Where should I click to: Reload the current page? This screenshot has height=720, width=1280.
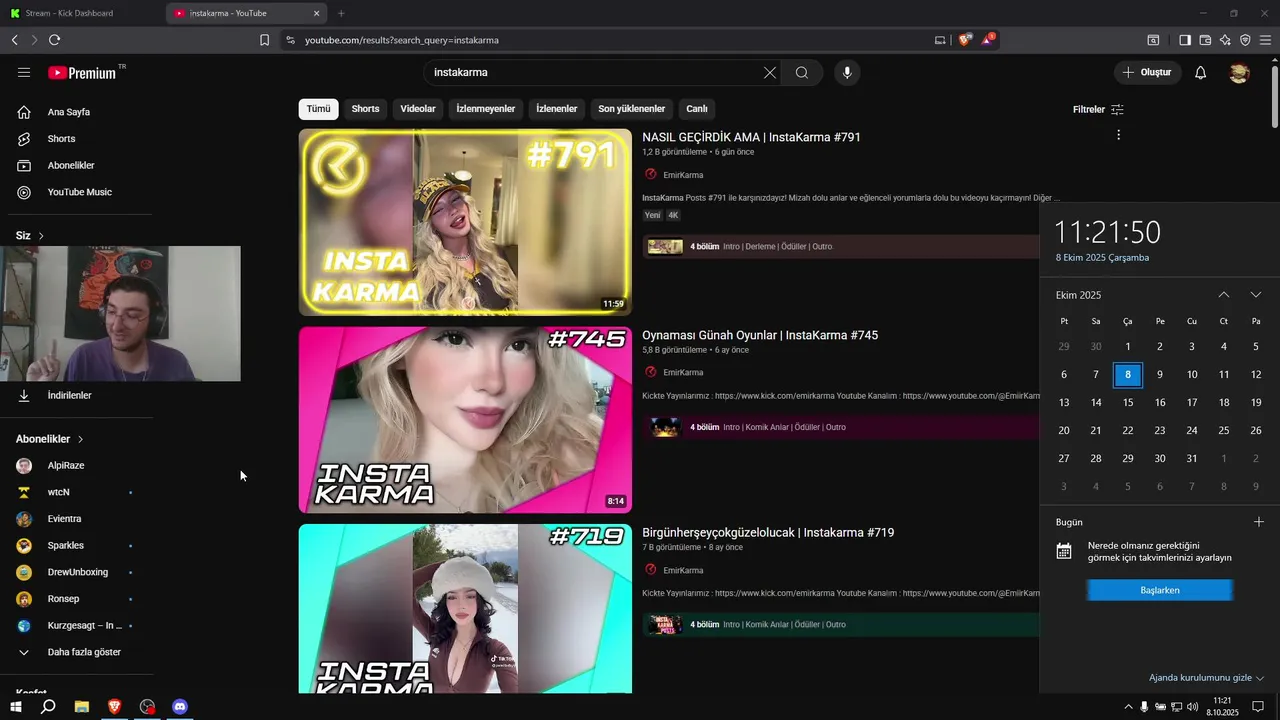click(x=54, y=40)
